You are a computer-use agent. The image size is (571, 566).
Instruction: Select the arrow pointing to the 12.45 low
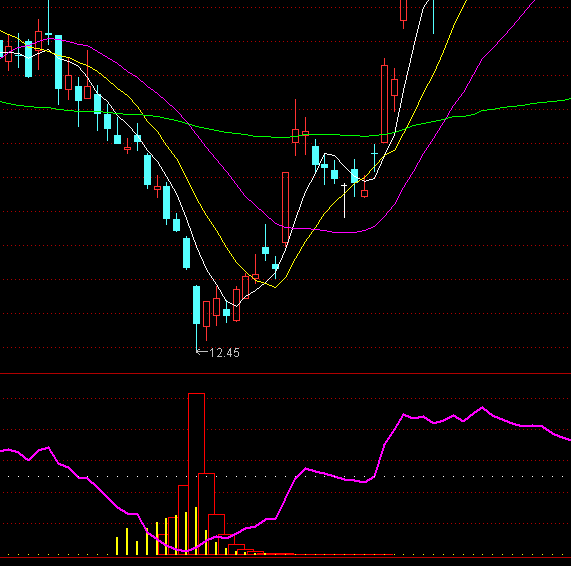pos(202,351)
